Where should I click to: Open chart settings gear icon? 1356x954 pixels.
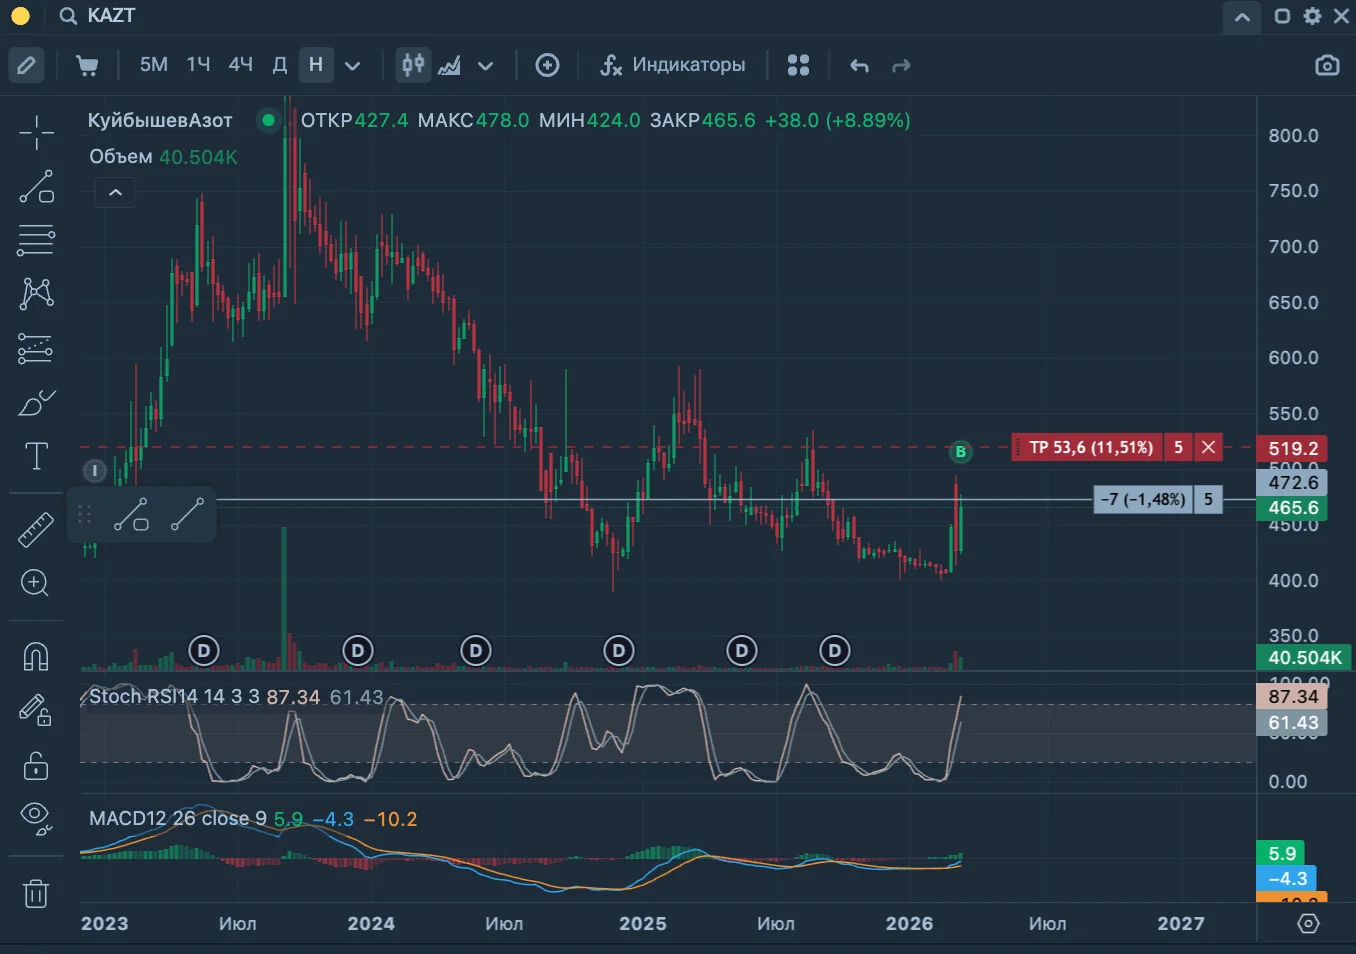coord(1312,16)
